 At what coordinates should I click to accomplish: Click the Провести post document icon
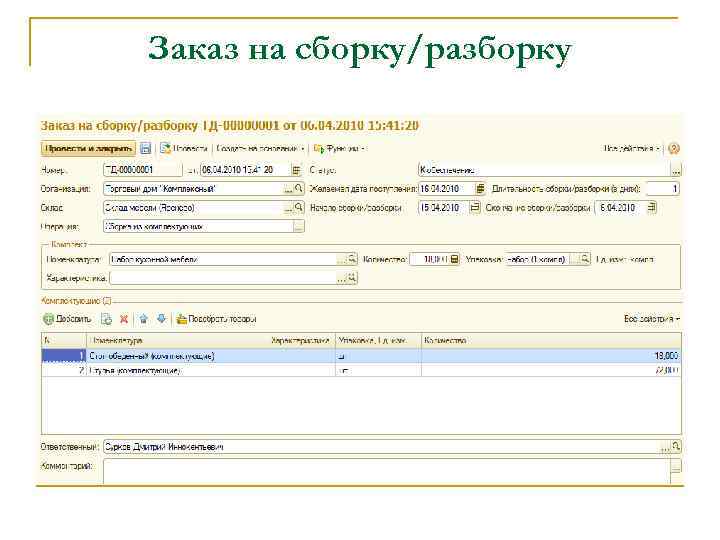[x=165, y=149]
